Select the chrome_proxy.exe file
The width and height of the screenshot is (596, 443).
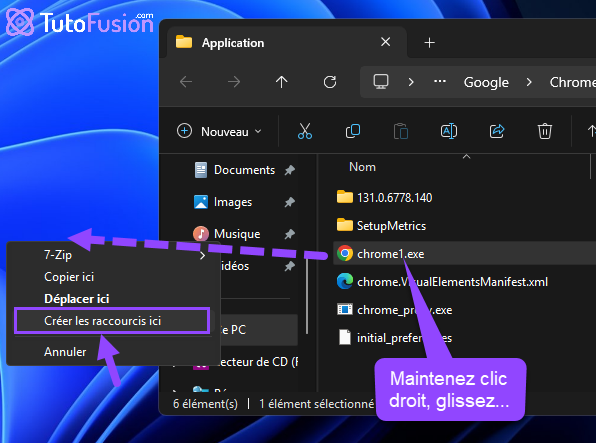[x=464, y=310]
